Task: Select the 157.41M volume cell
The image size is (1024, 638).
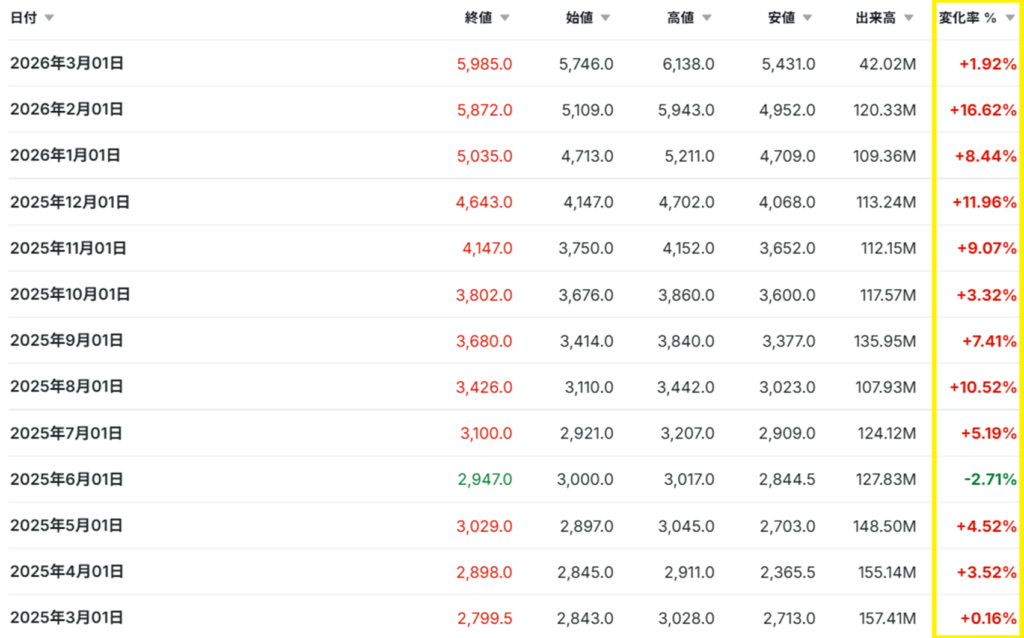Action: [887, 618]
